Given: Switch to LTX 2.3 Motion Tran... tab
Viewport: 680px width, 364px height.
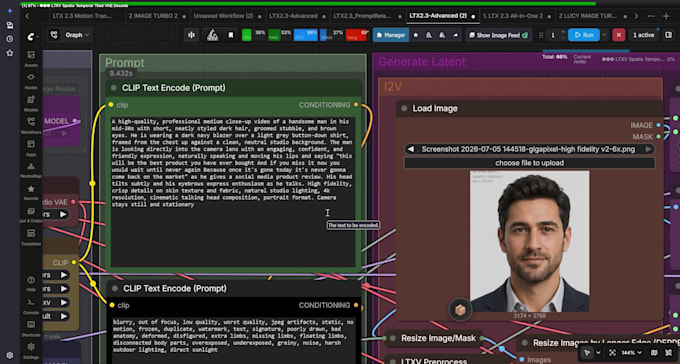Looking at the screenshot, I should (82, 16).
